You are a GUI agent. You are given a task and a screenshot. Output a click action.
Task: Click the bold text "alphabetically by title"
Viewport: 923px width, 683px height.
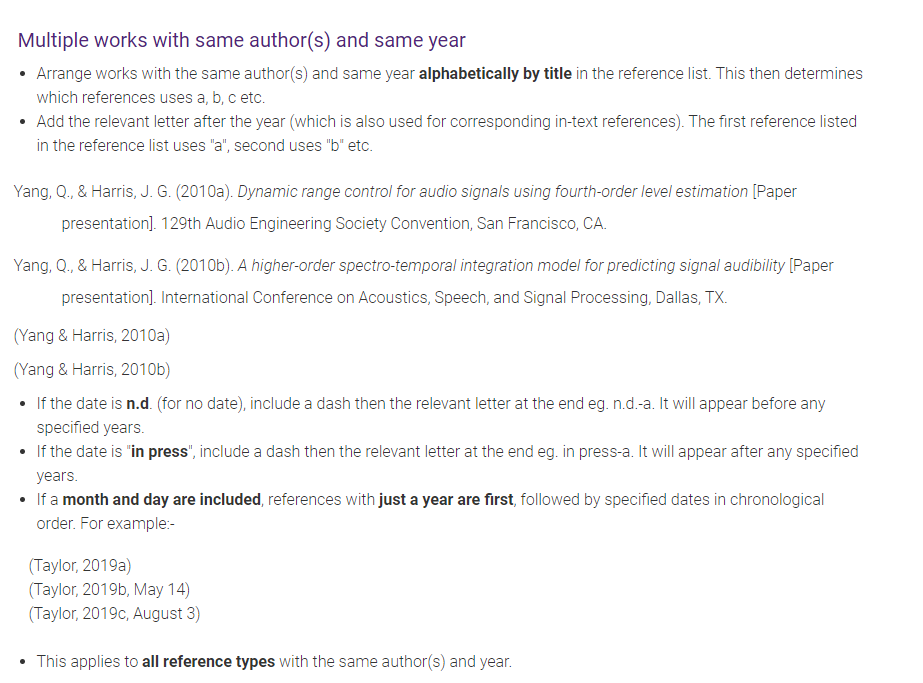(x=495, y=74)
